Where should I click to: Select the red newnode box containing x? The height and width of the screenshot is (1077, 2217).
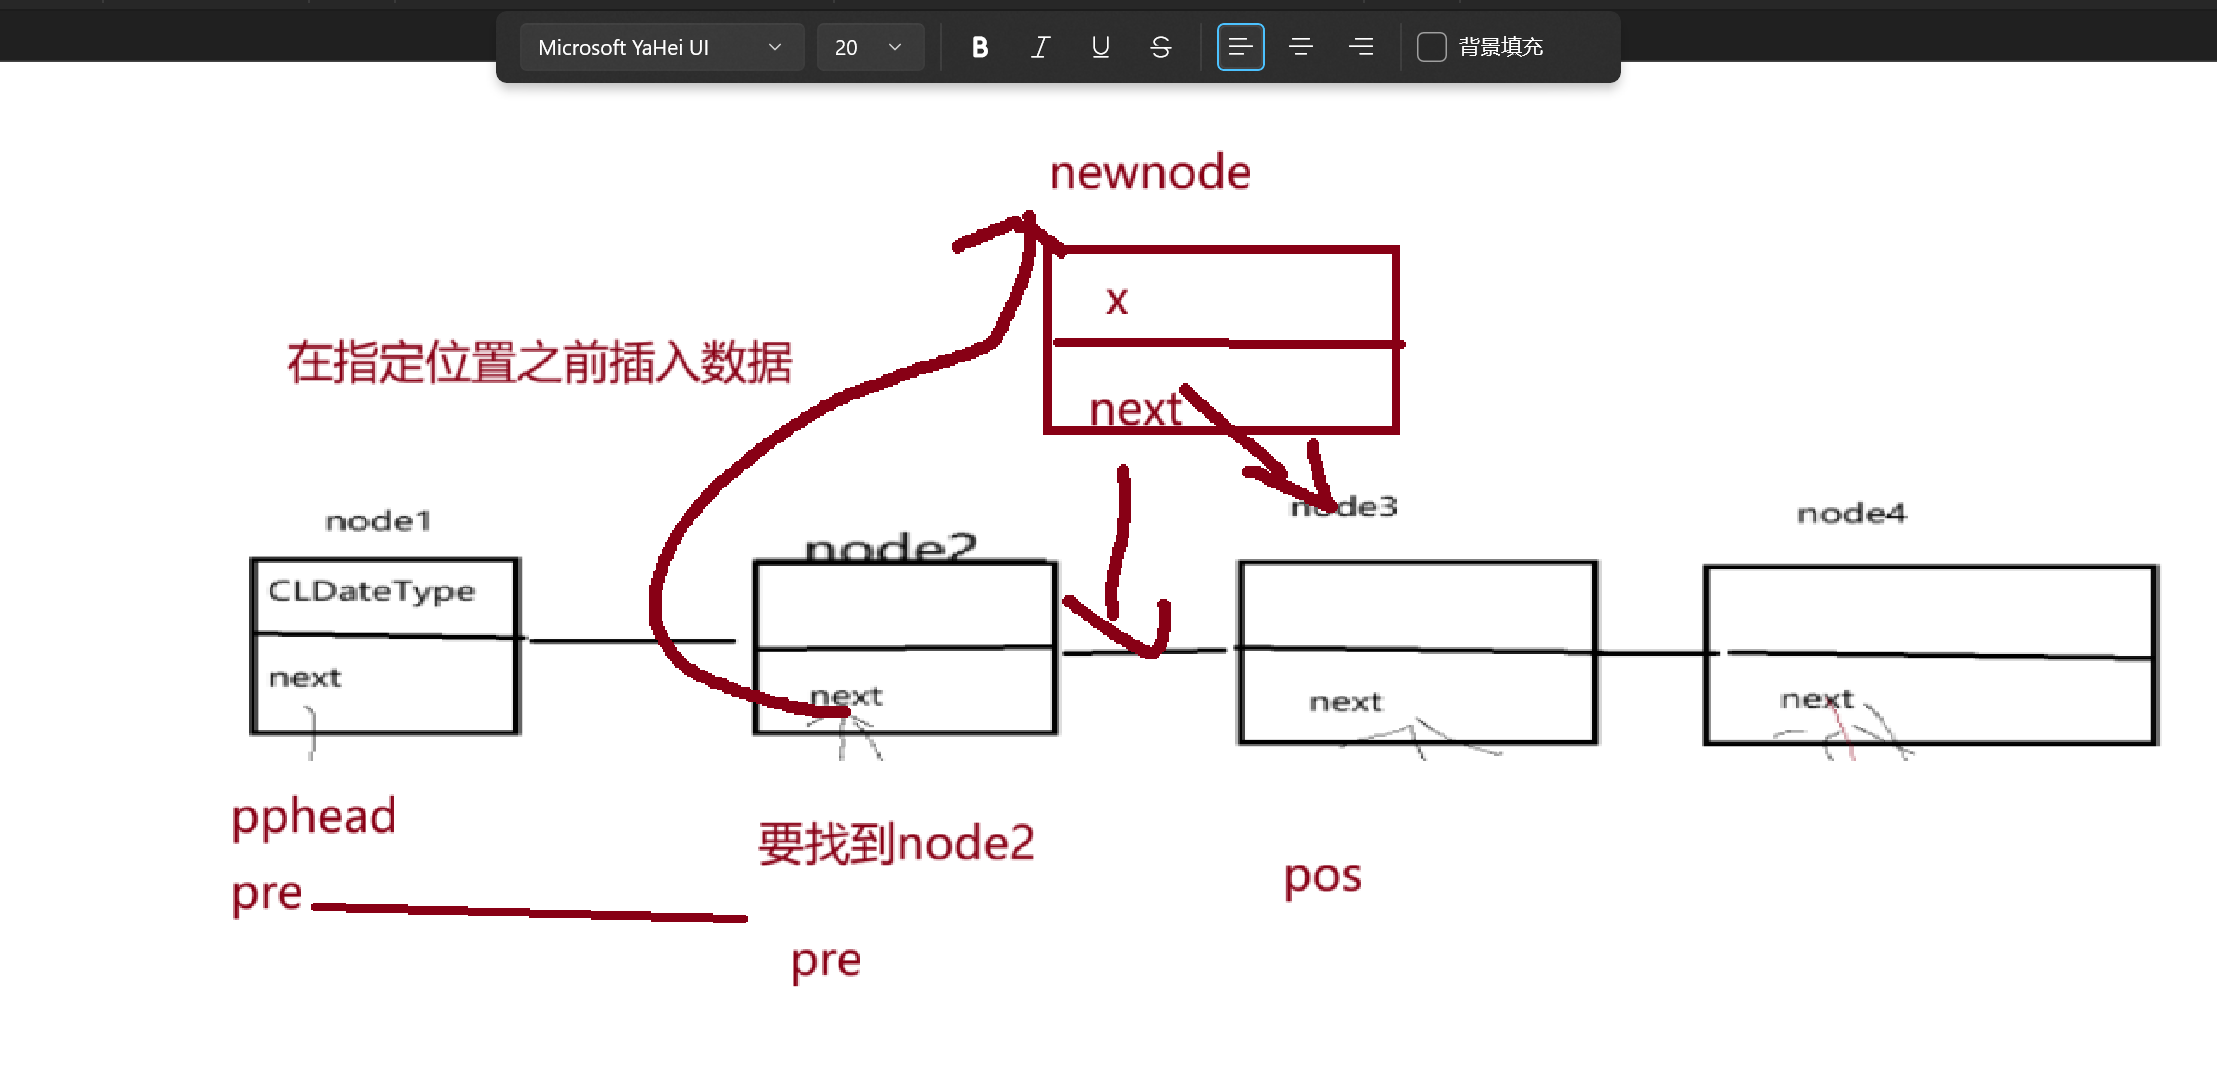(x=1222, y=340)
